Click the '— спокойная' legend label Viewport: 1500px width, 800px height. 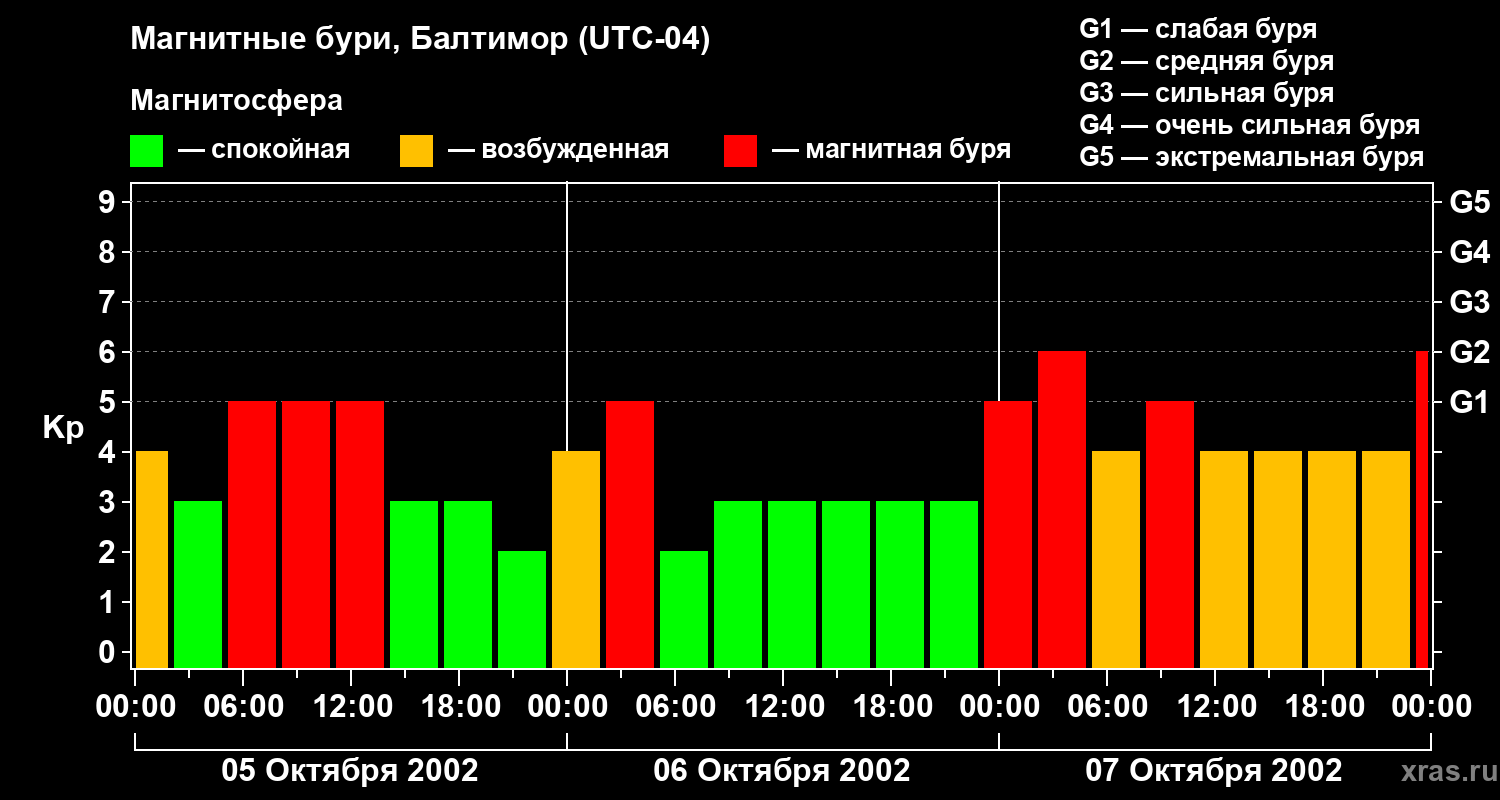(264, 150)
